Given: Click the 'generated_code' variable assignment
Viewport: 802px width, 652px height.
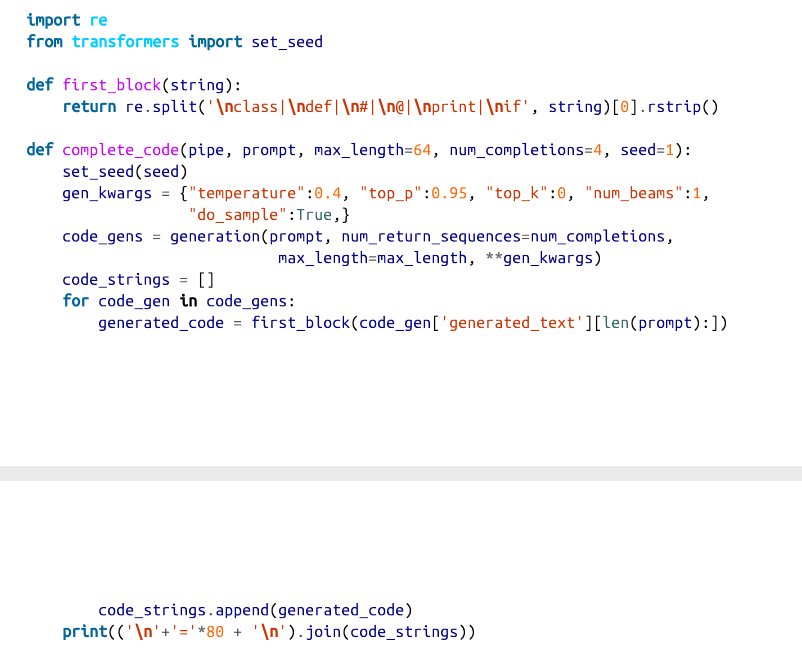Looking at the screenshot, I should click(x=161, y=323).
